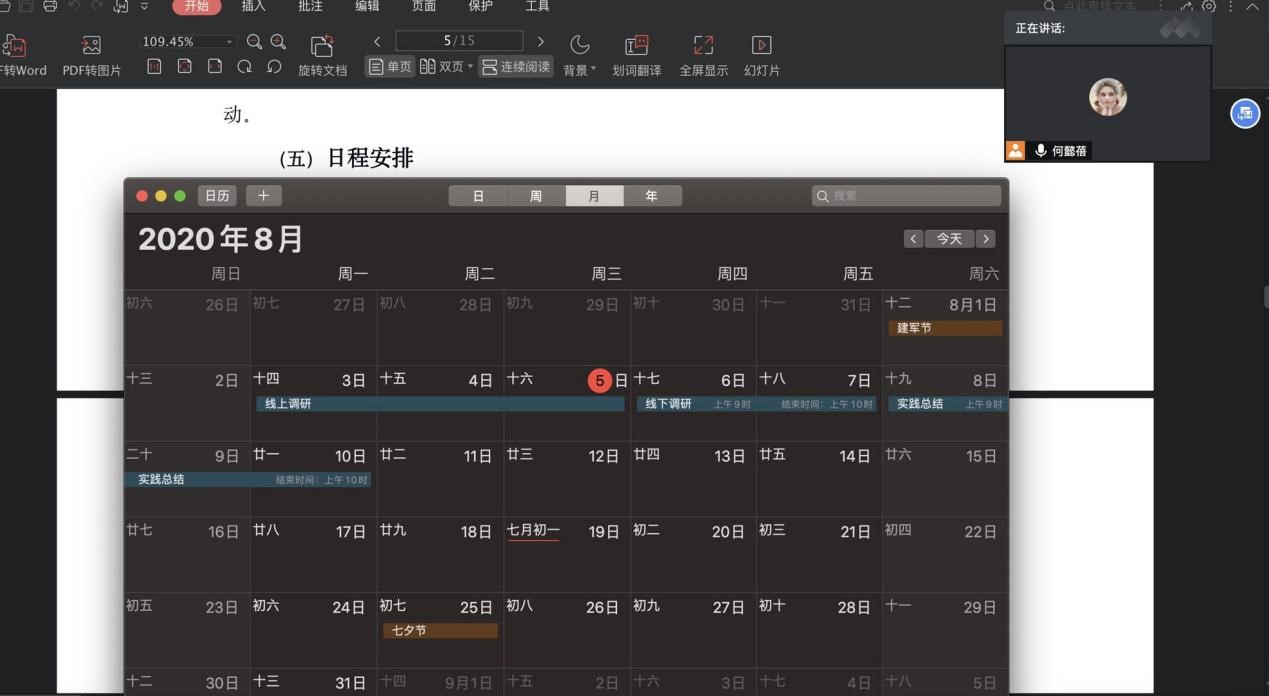Click the calendar 搜索 search field
1269x696 pixels.
click(x=906, y=196)
